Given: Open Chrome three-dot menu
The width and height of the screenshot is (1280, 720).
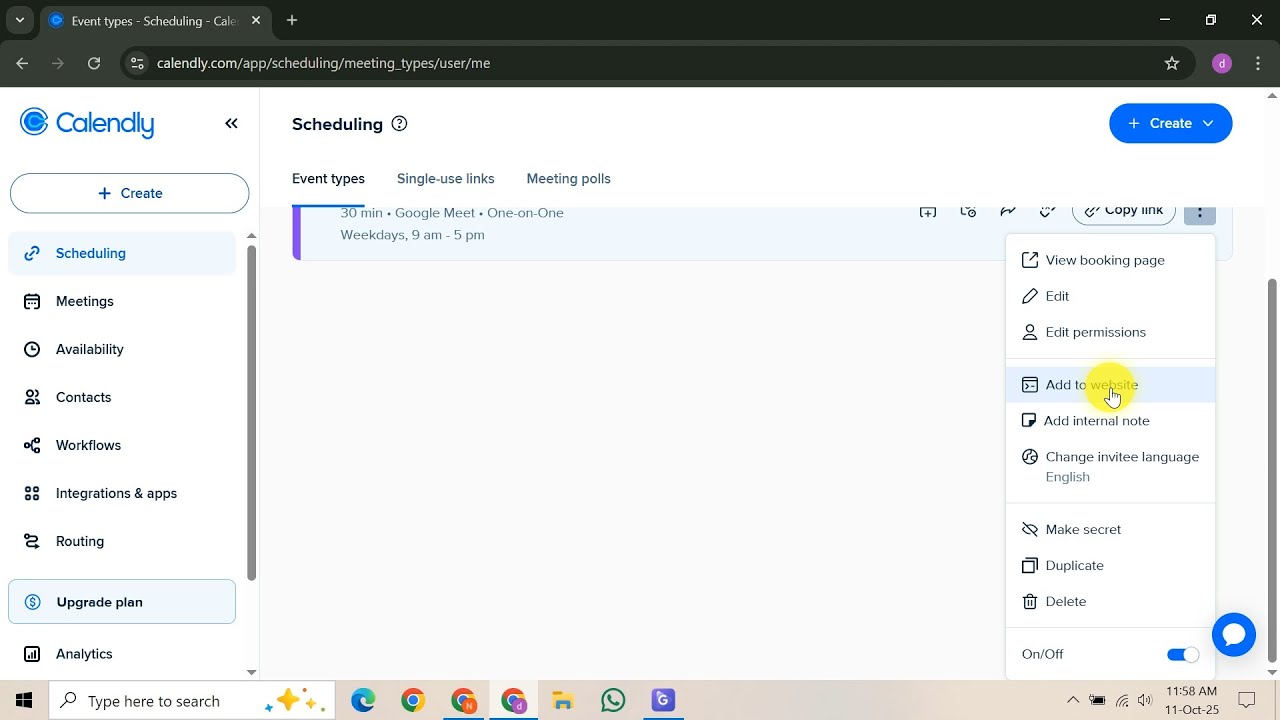Looking at the screenshot, I should coord(1258,63).
